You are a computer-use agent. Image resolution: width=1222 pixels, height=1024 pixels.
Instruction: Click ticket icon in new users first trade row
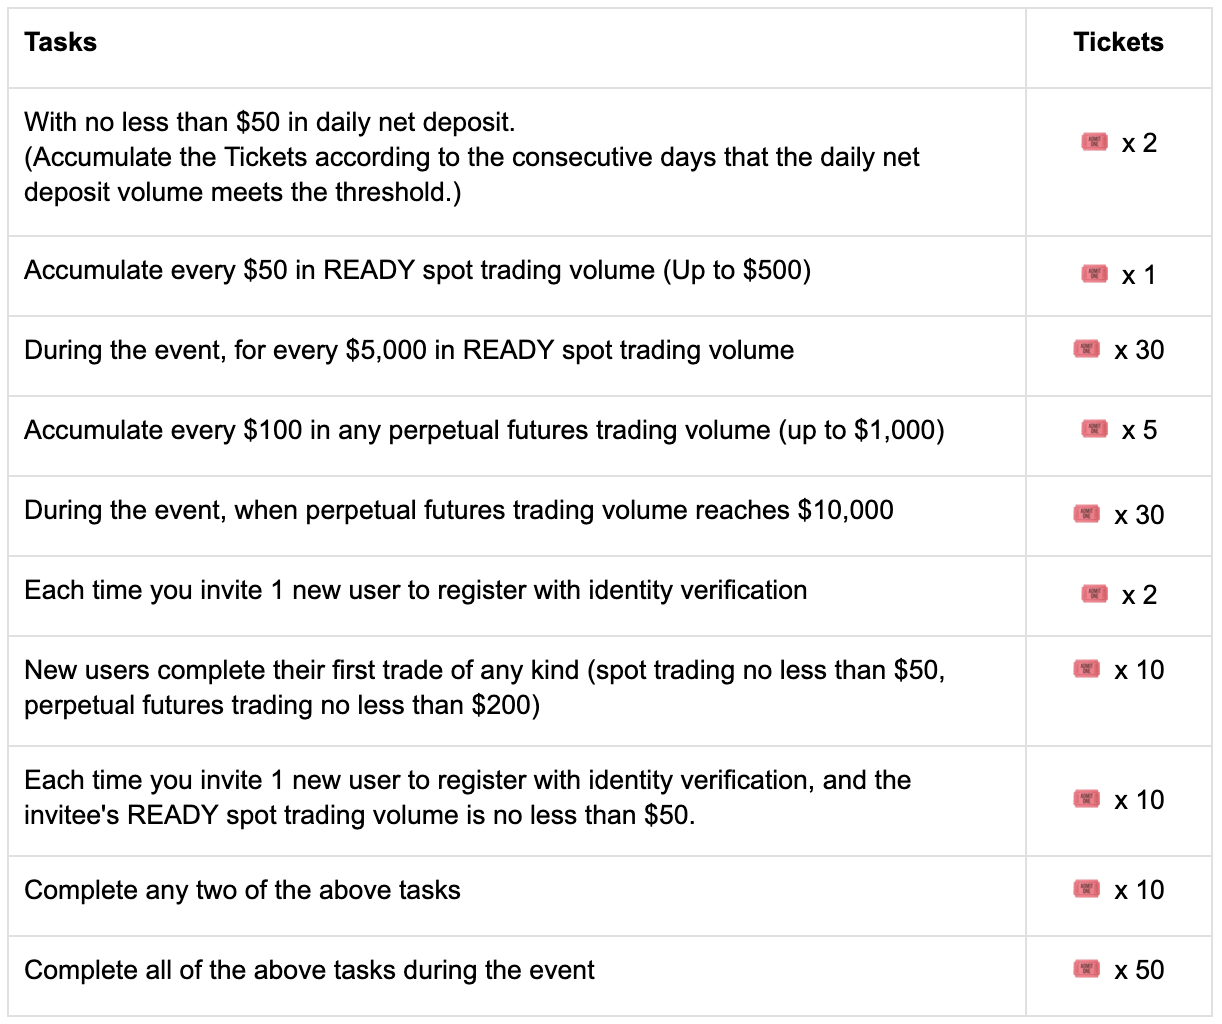pos(1087,669)
